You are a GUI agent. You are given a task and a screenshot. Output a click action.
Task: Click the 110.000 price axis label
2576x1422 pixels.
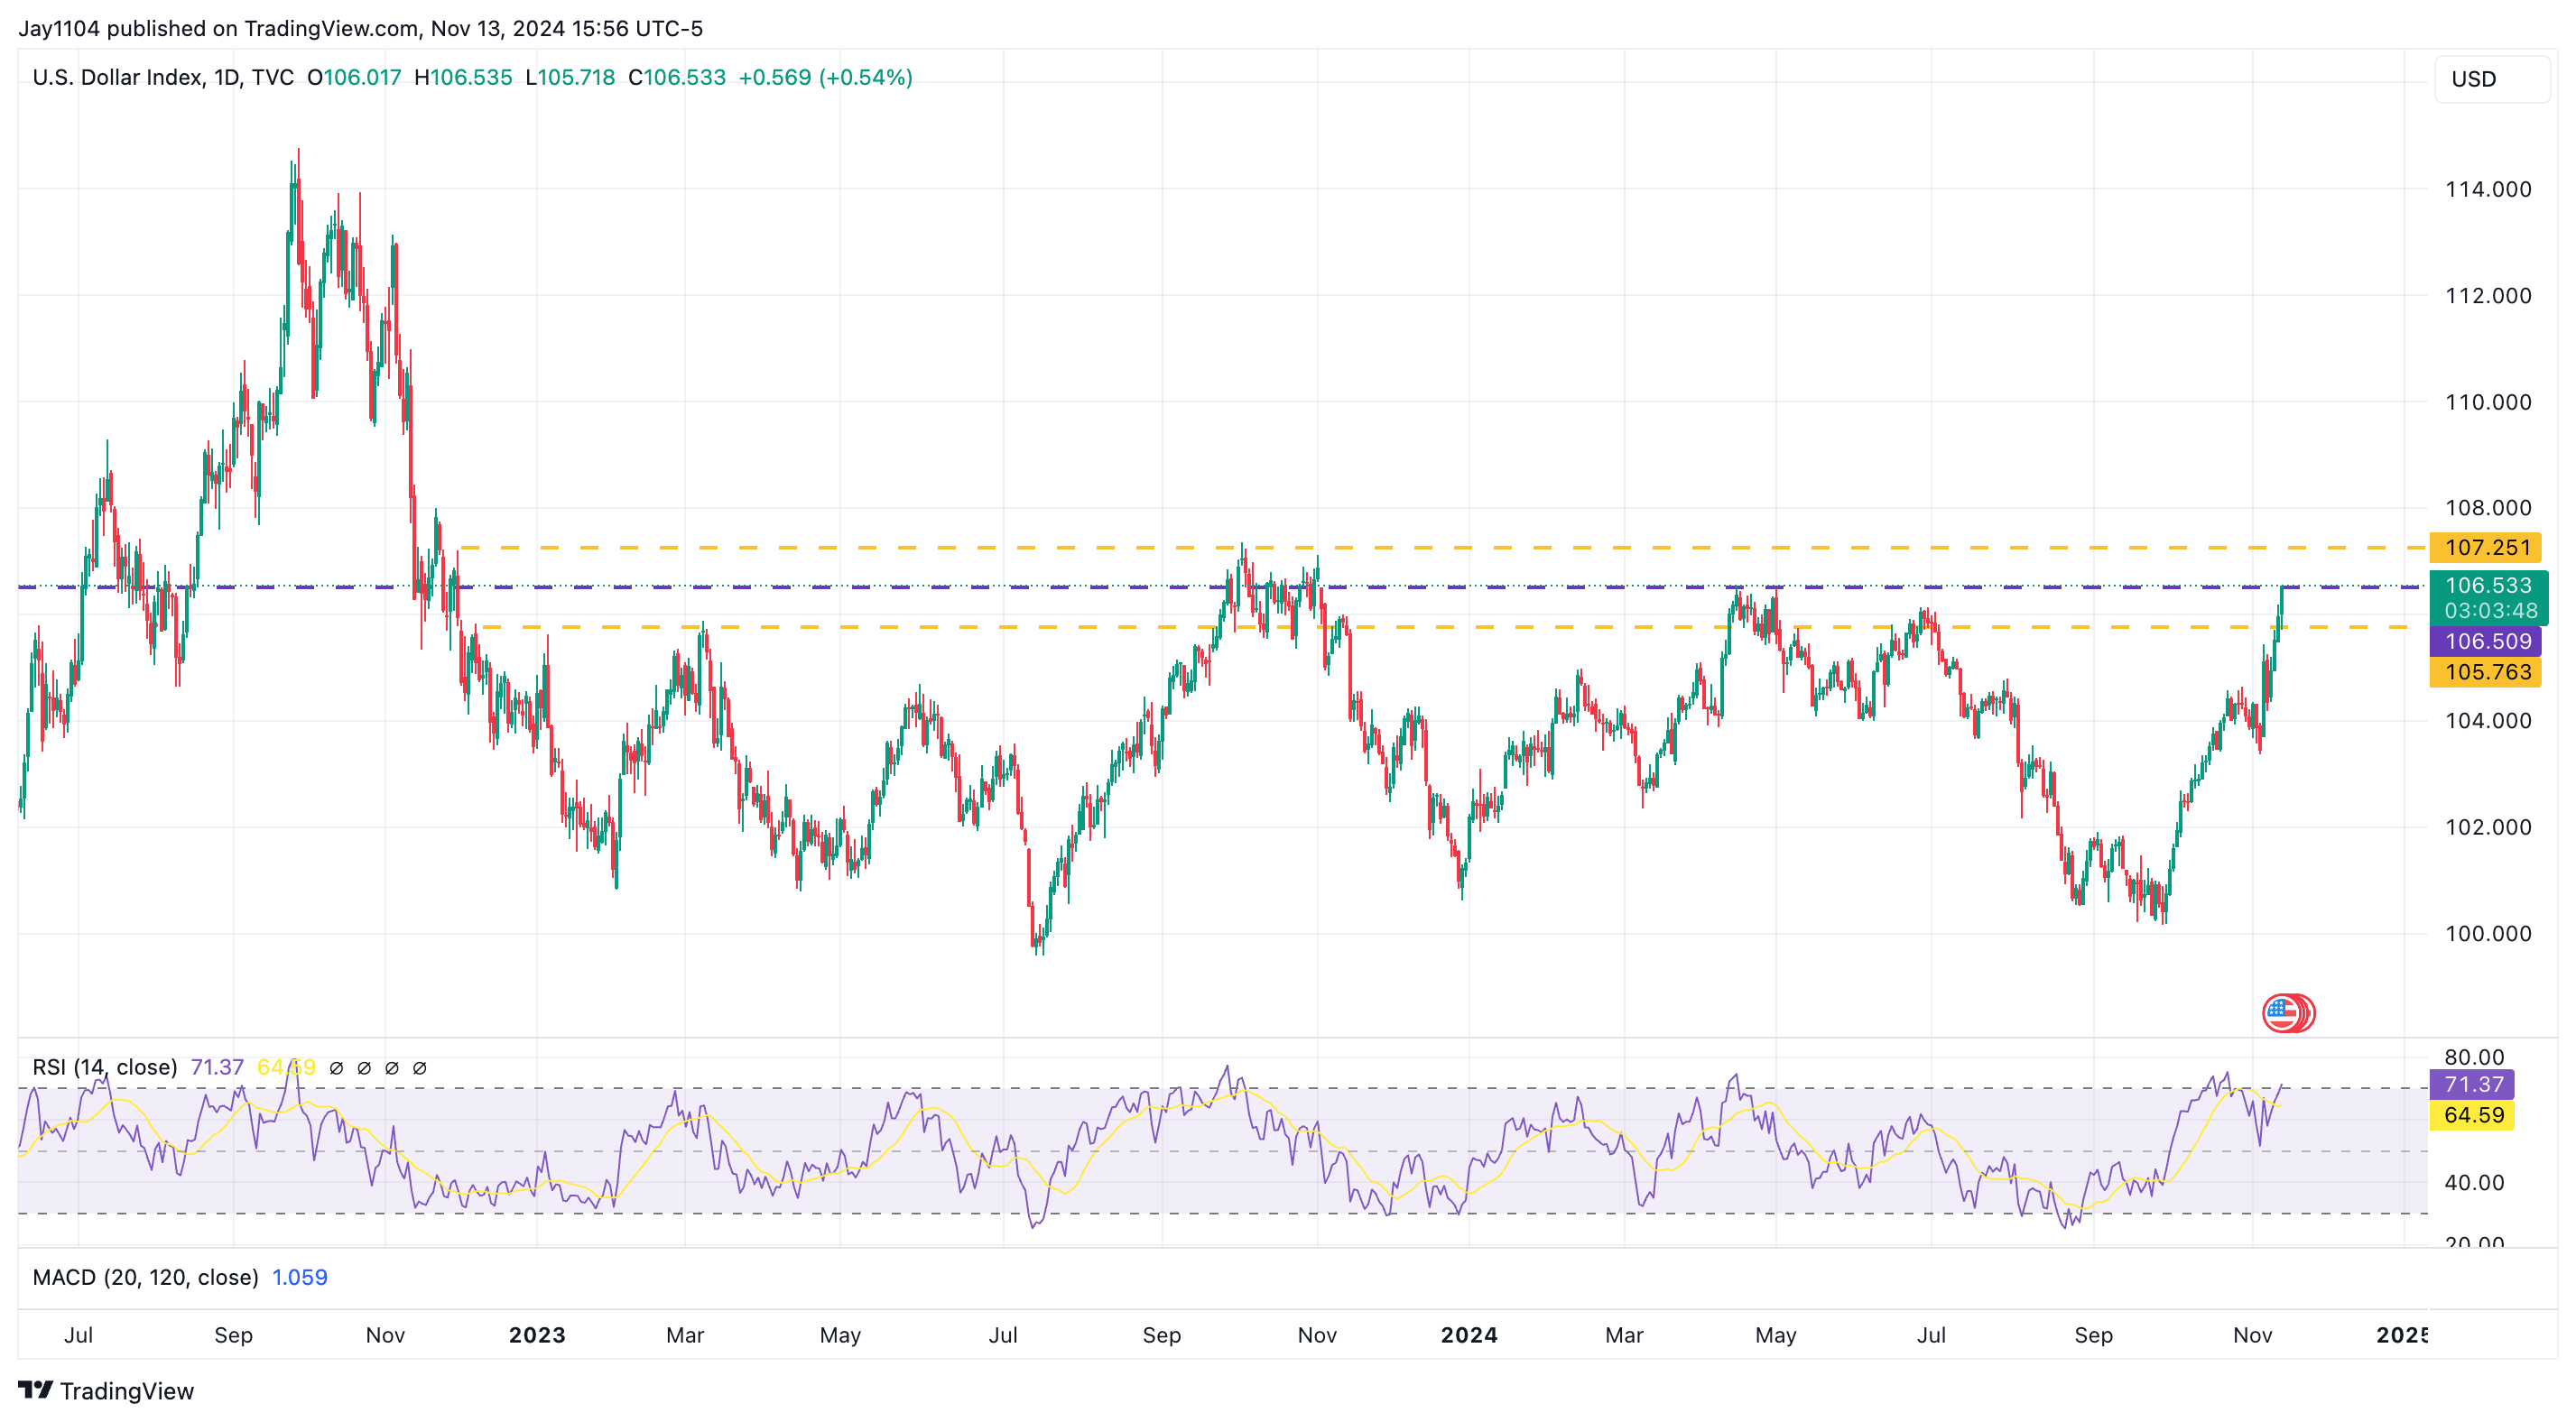click(2488, 402)
